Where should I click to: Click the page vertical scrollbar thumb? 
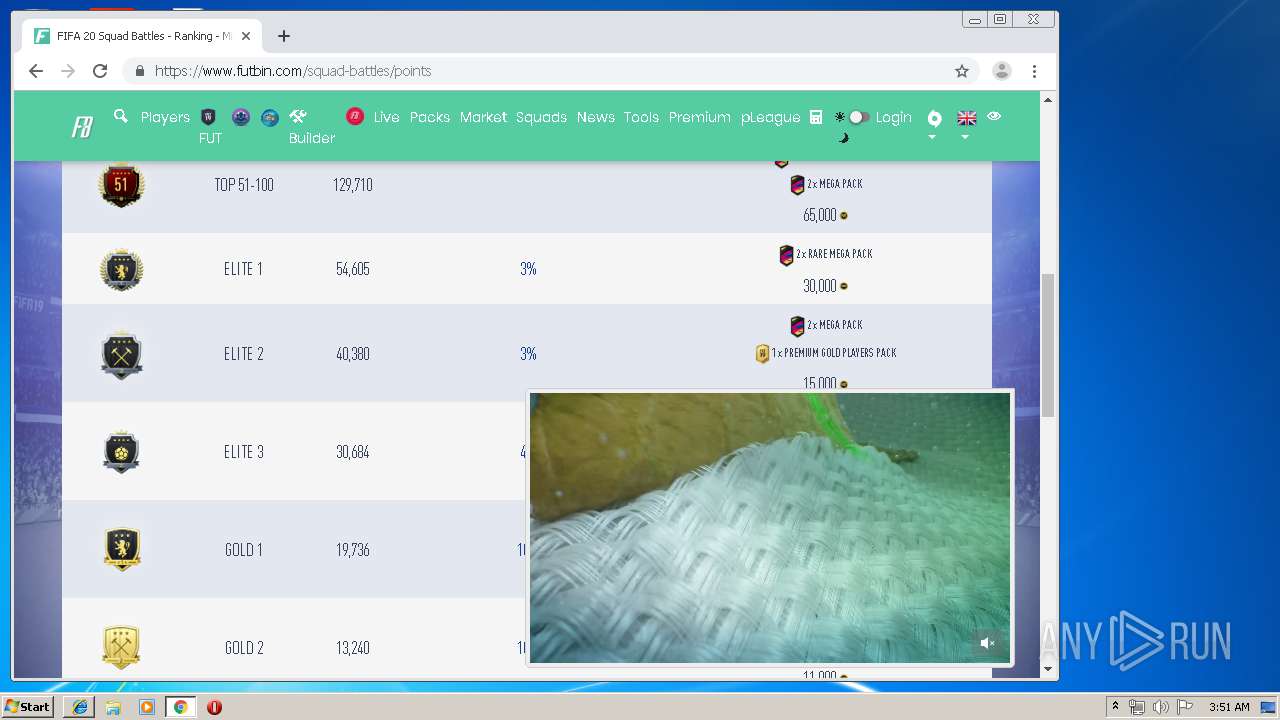[x=1048, y=345]
